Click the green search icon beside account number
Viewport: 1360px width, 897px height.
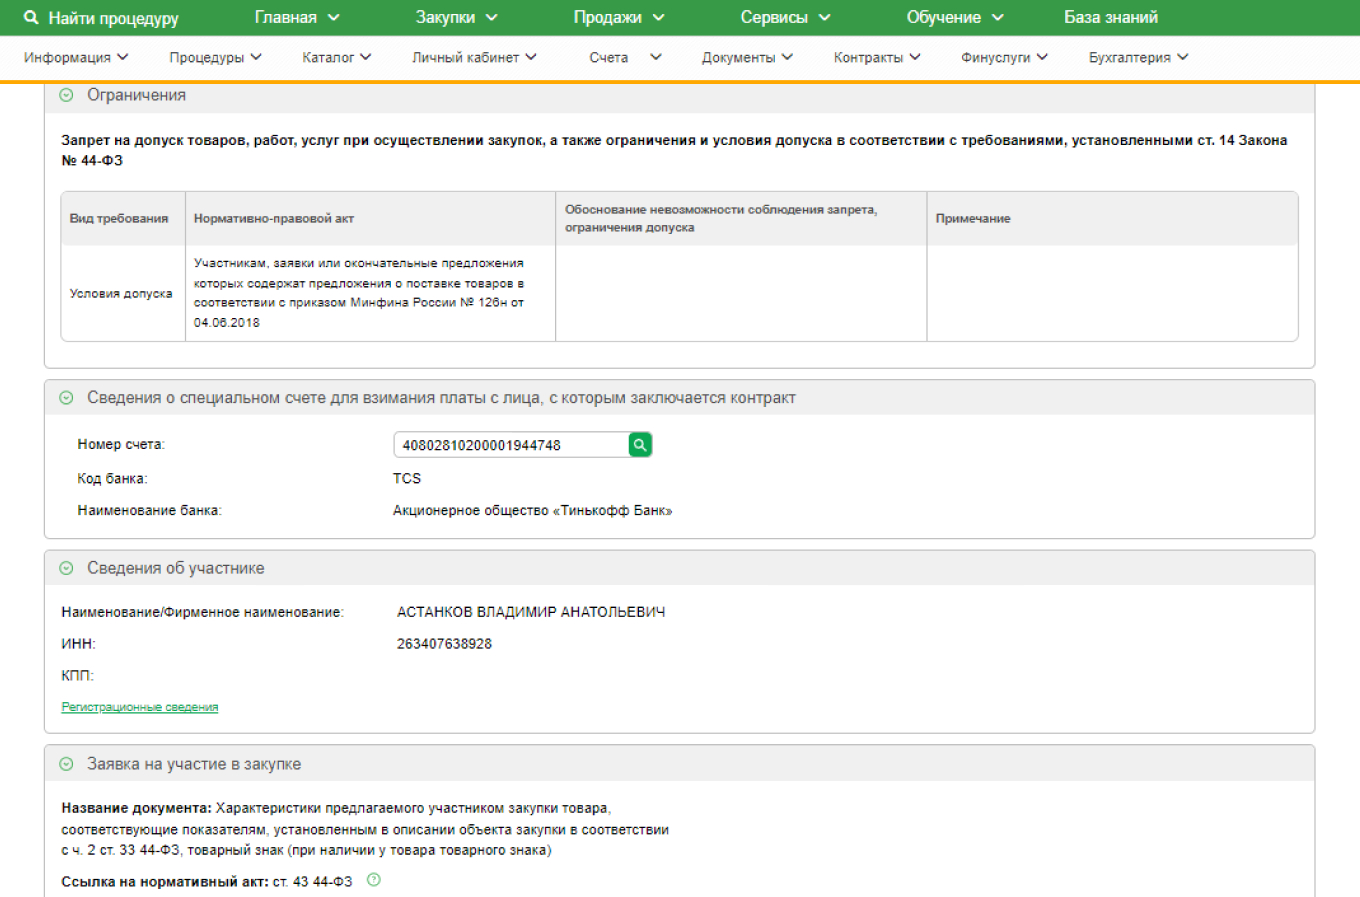pyautogui.click(x=640, y=445)
